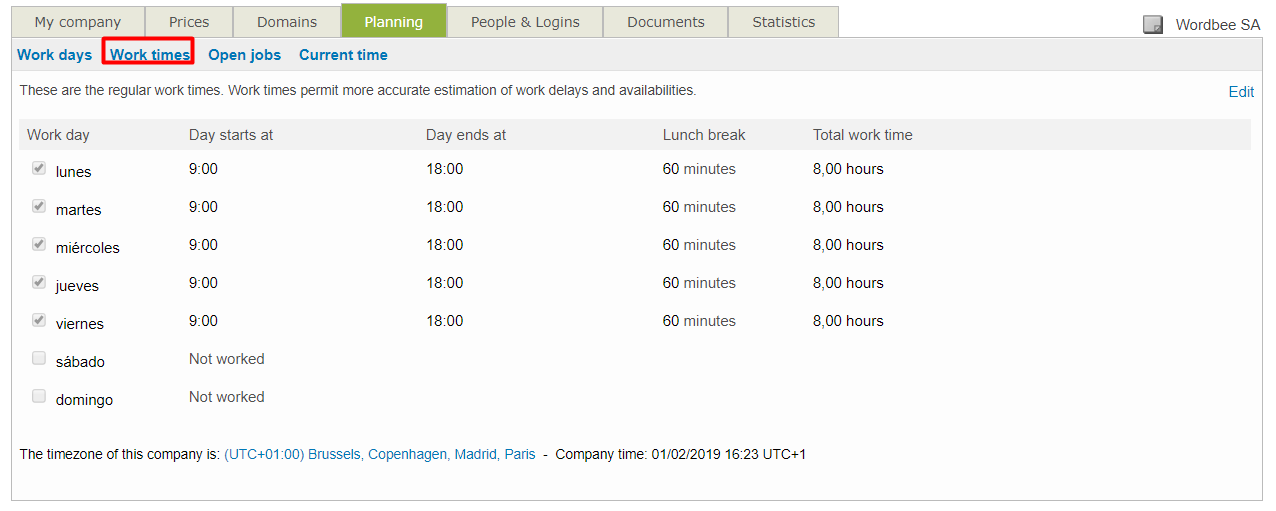Select the Planning tab

pos(393,22)
